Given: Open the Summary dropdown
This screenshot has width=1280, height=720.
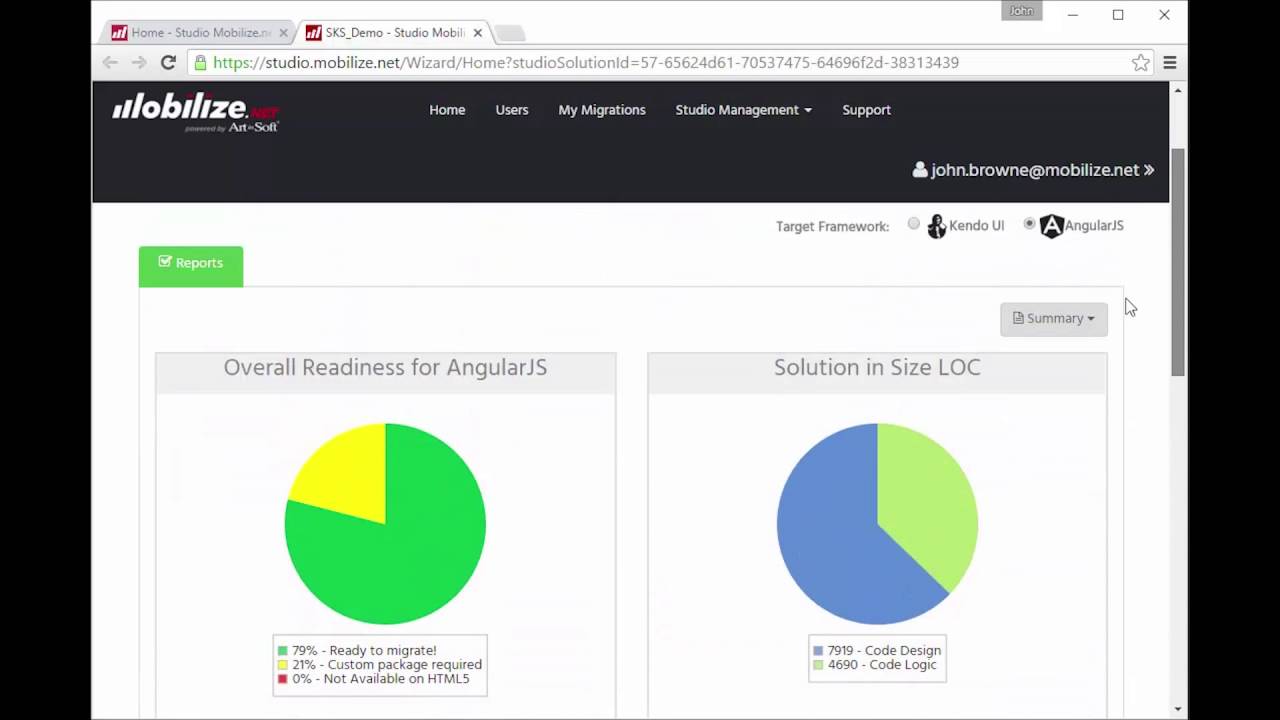Looking at the screenshot, I should 1054,319.
